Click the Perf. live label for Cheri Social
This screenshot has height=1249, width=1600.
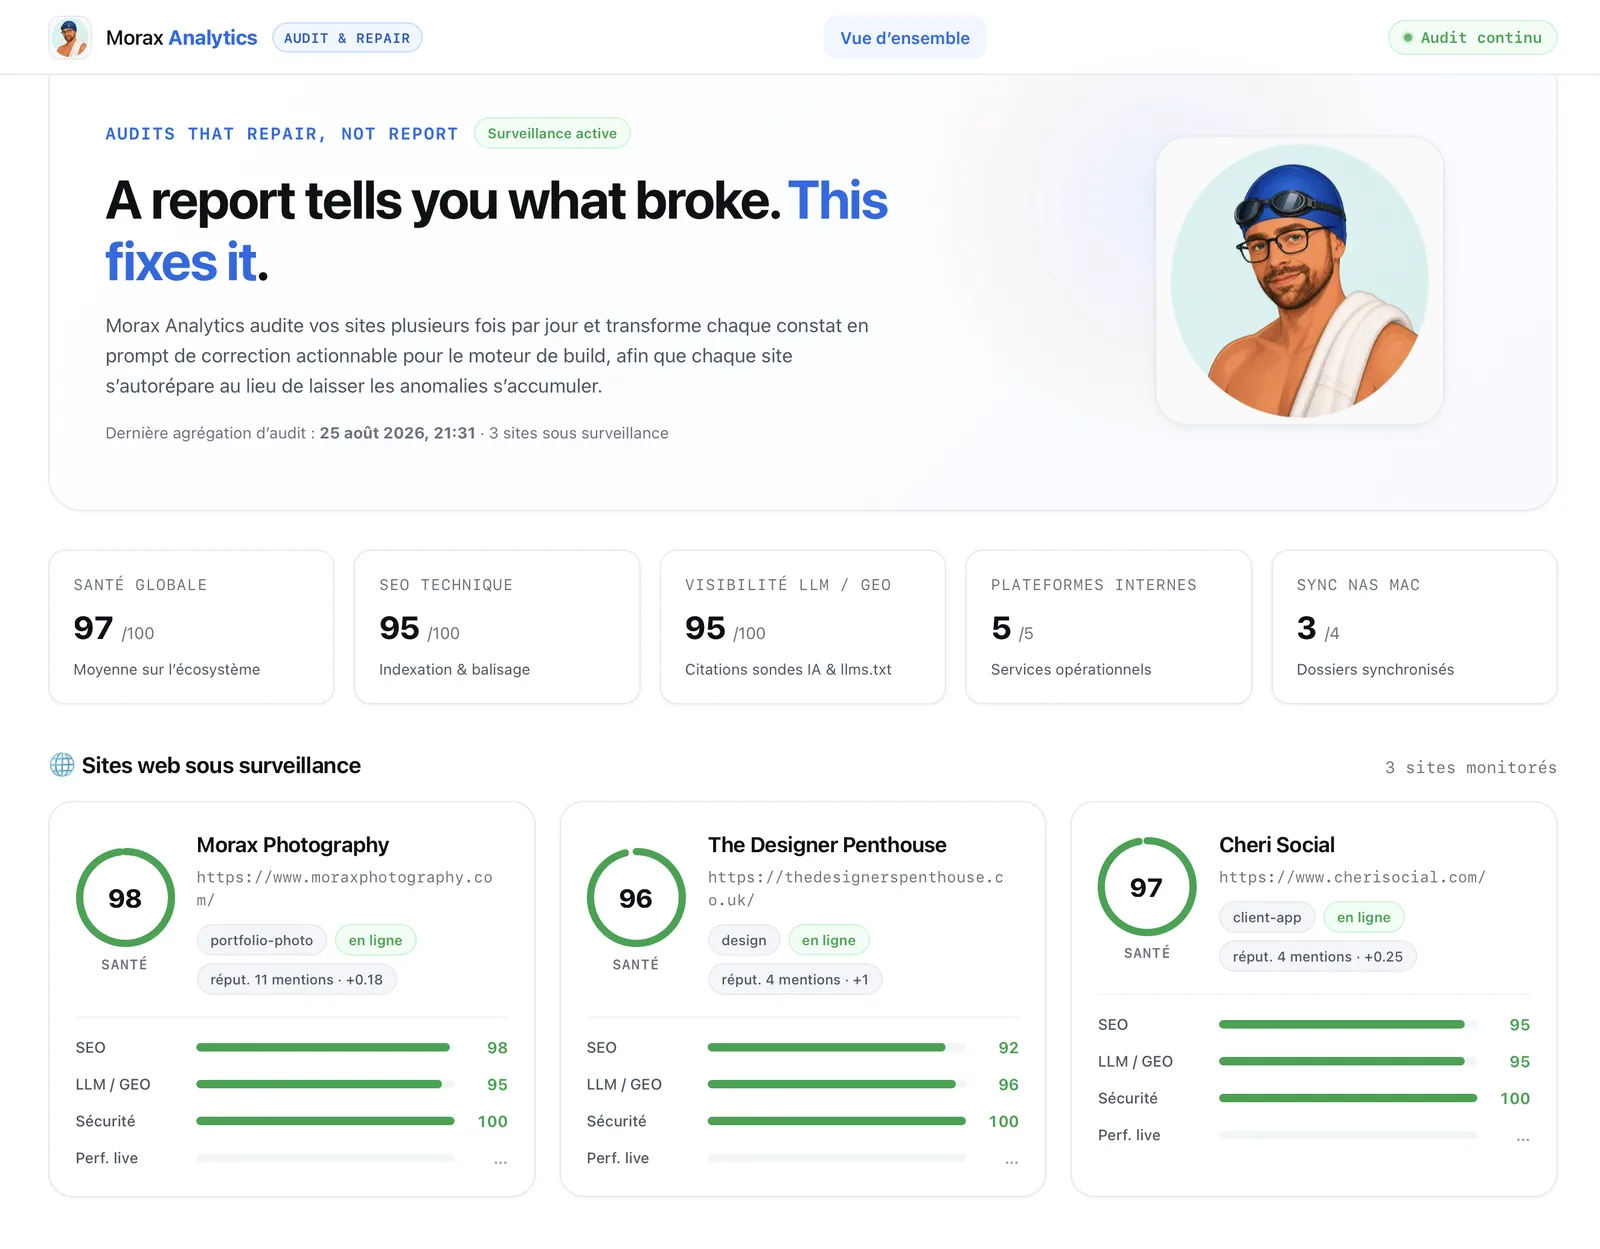pyautogui.click(x=1129, y=1135)
